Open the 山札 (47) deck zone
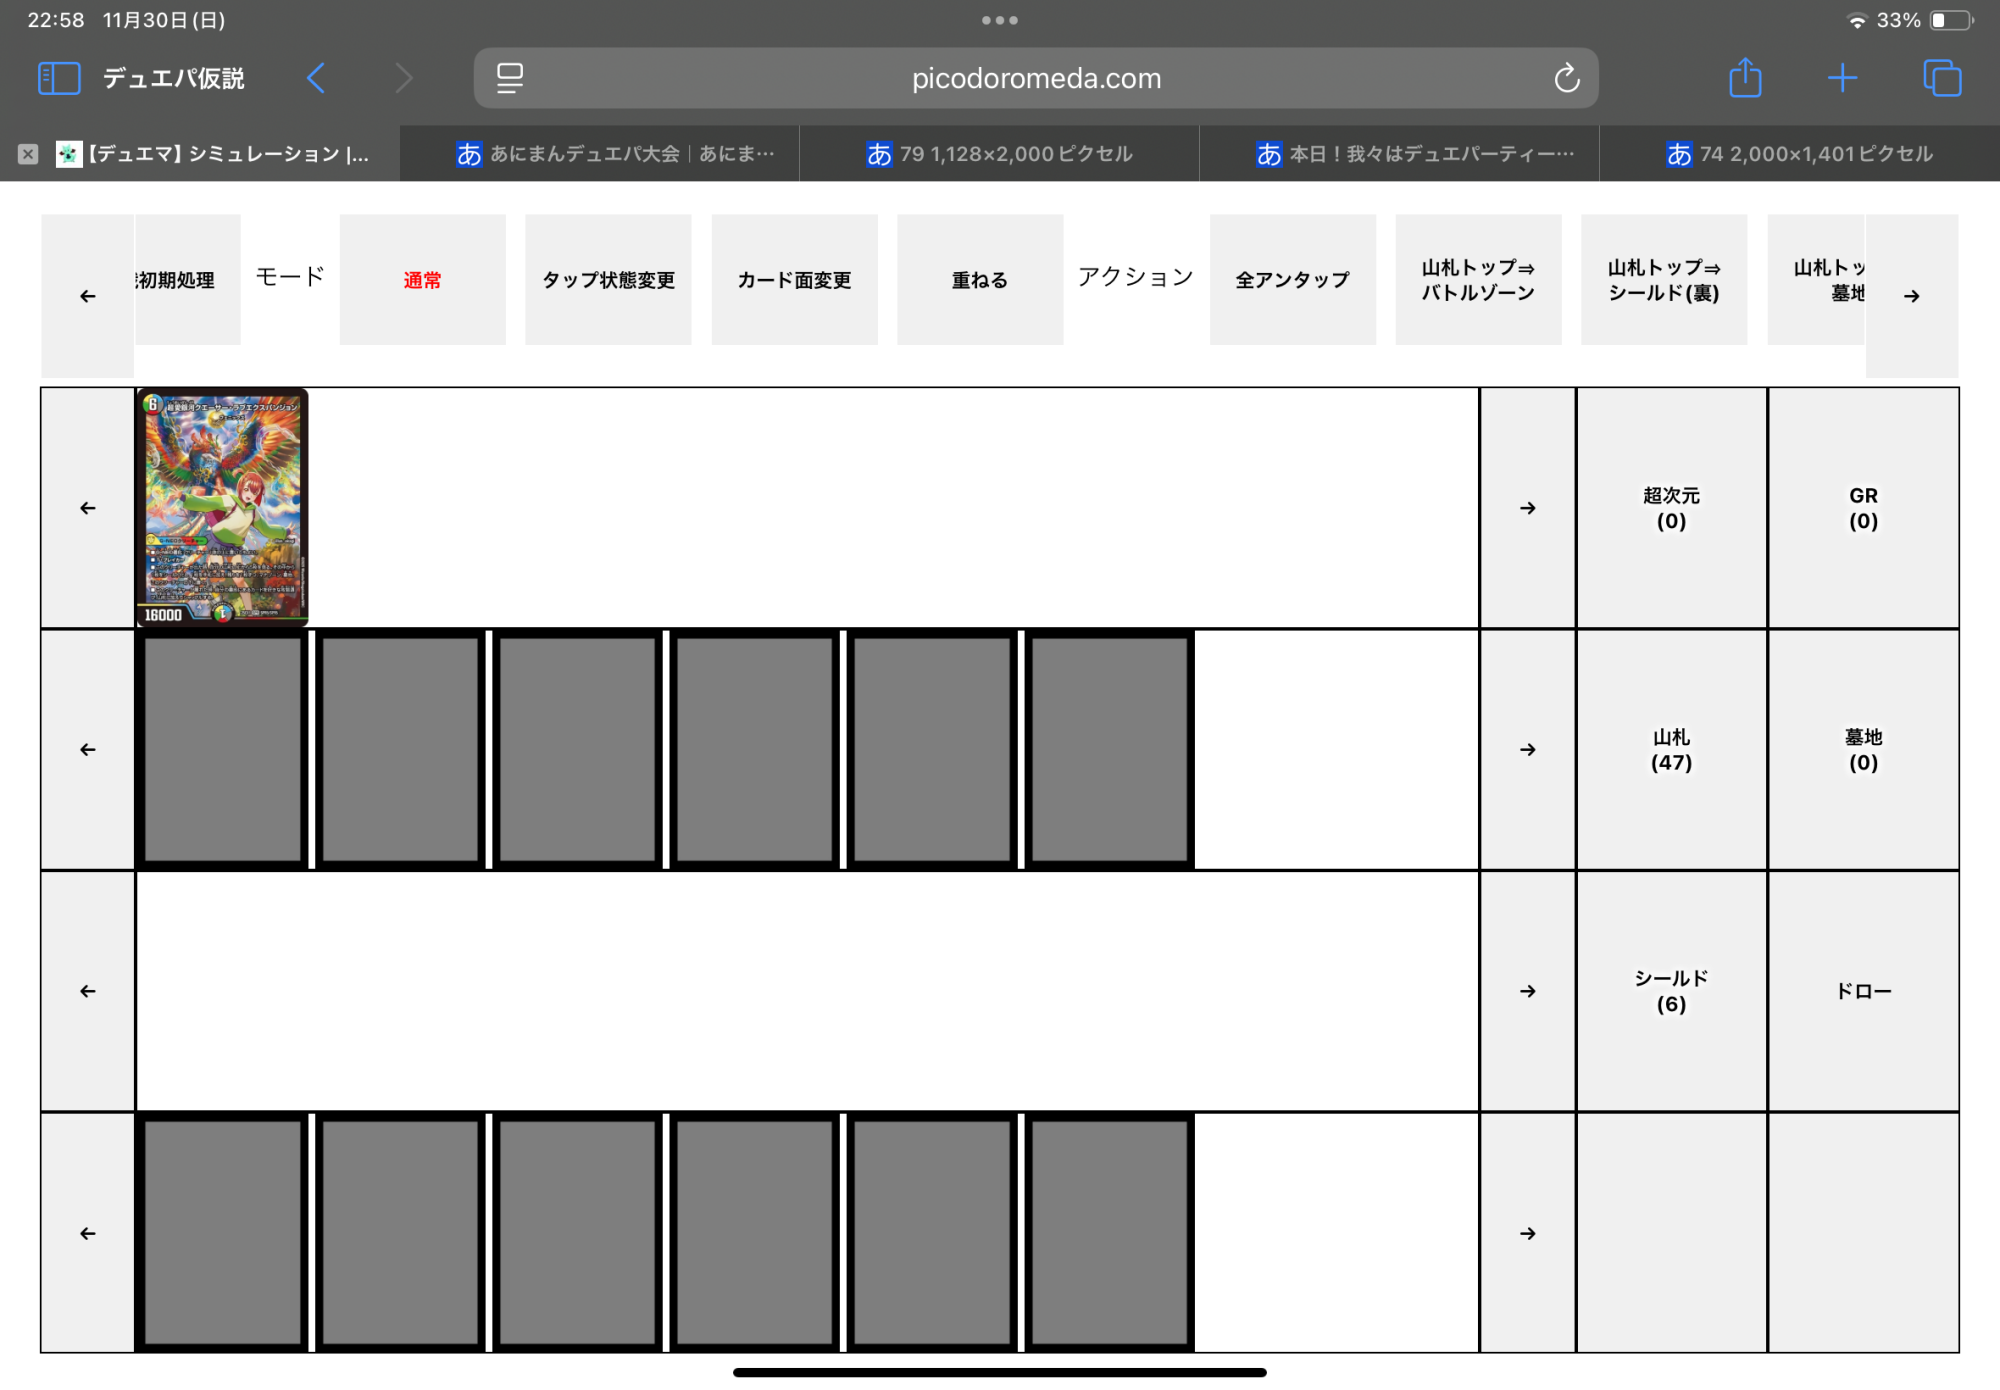The image size is (2000, 1390). click(1671, 750)
